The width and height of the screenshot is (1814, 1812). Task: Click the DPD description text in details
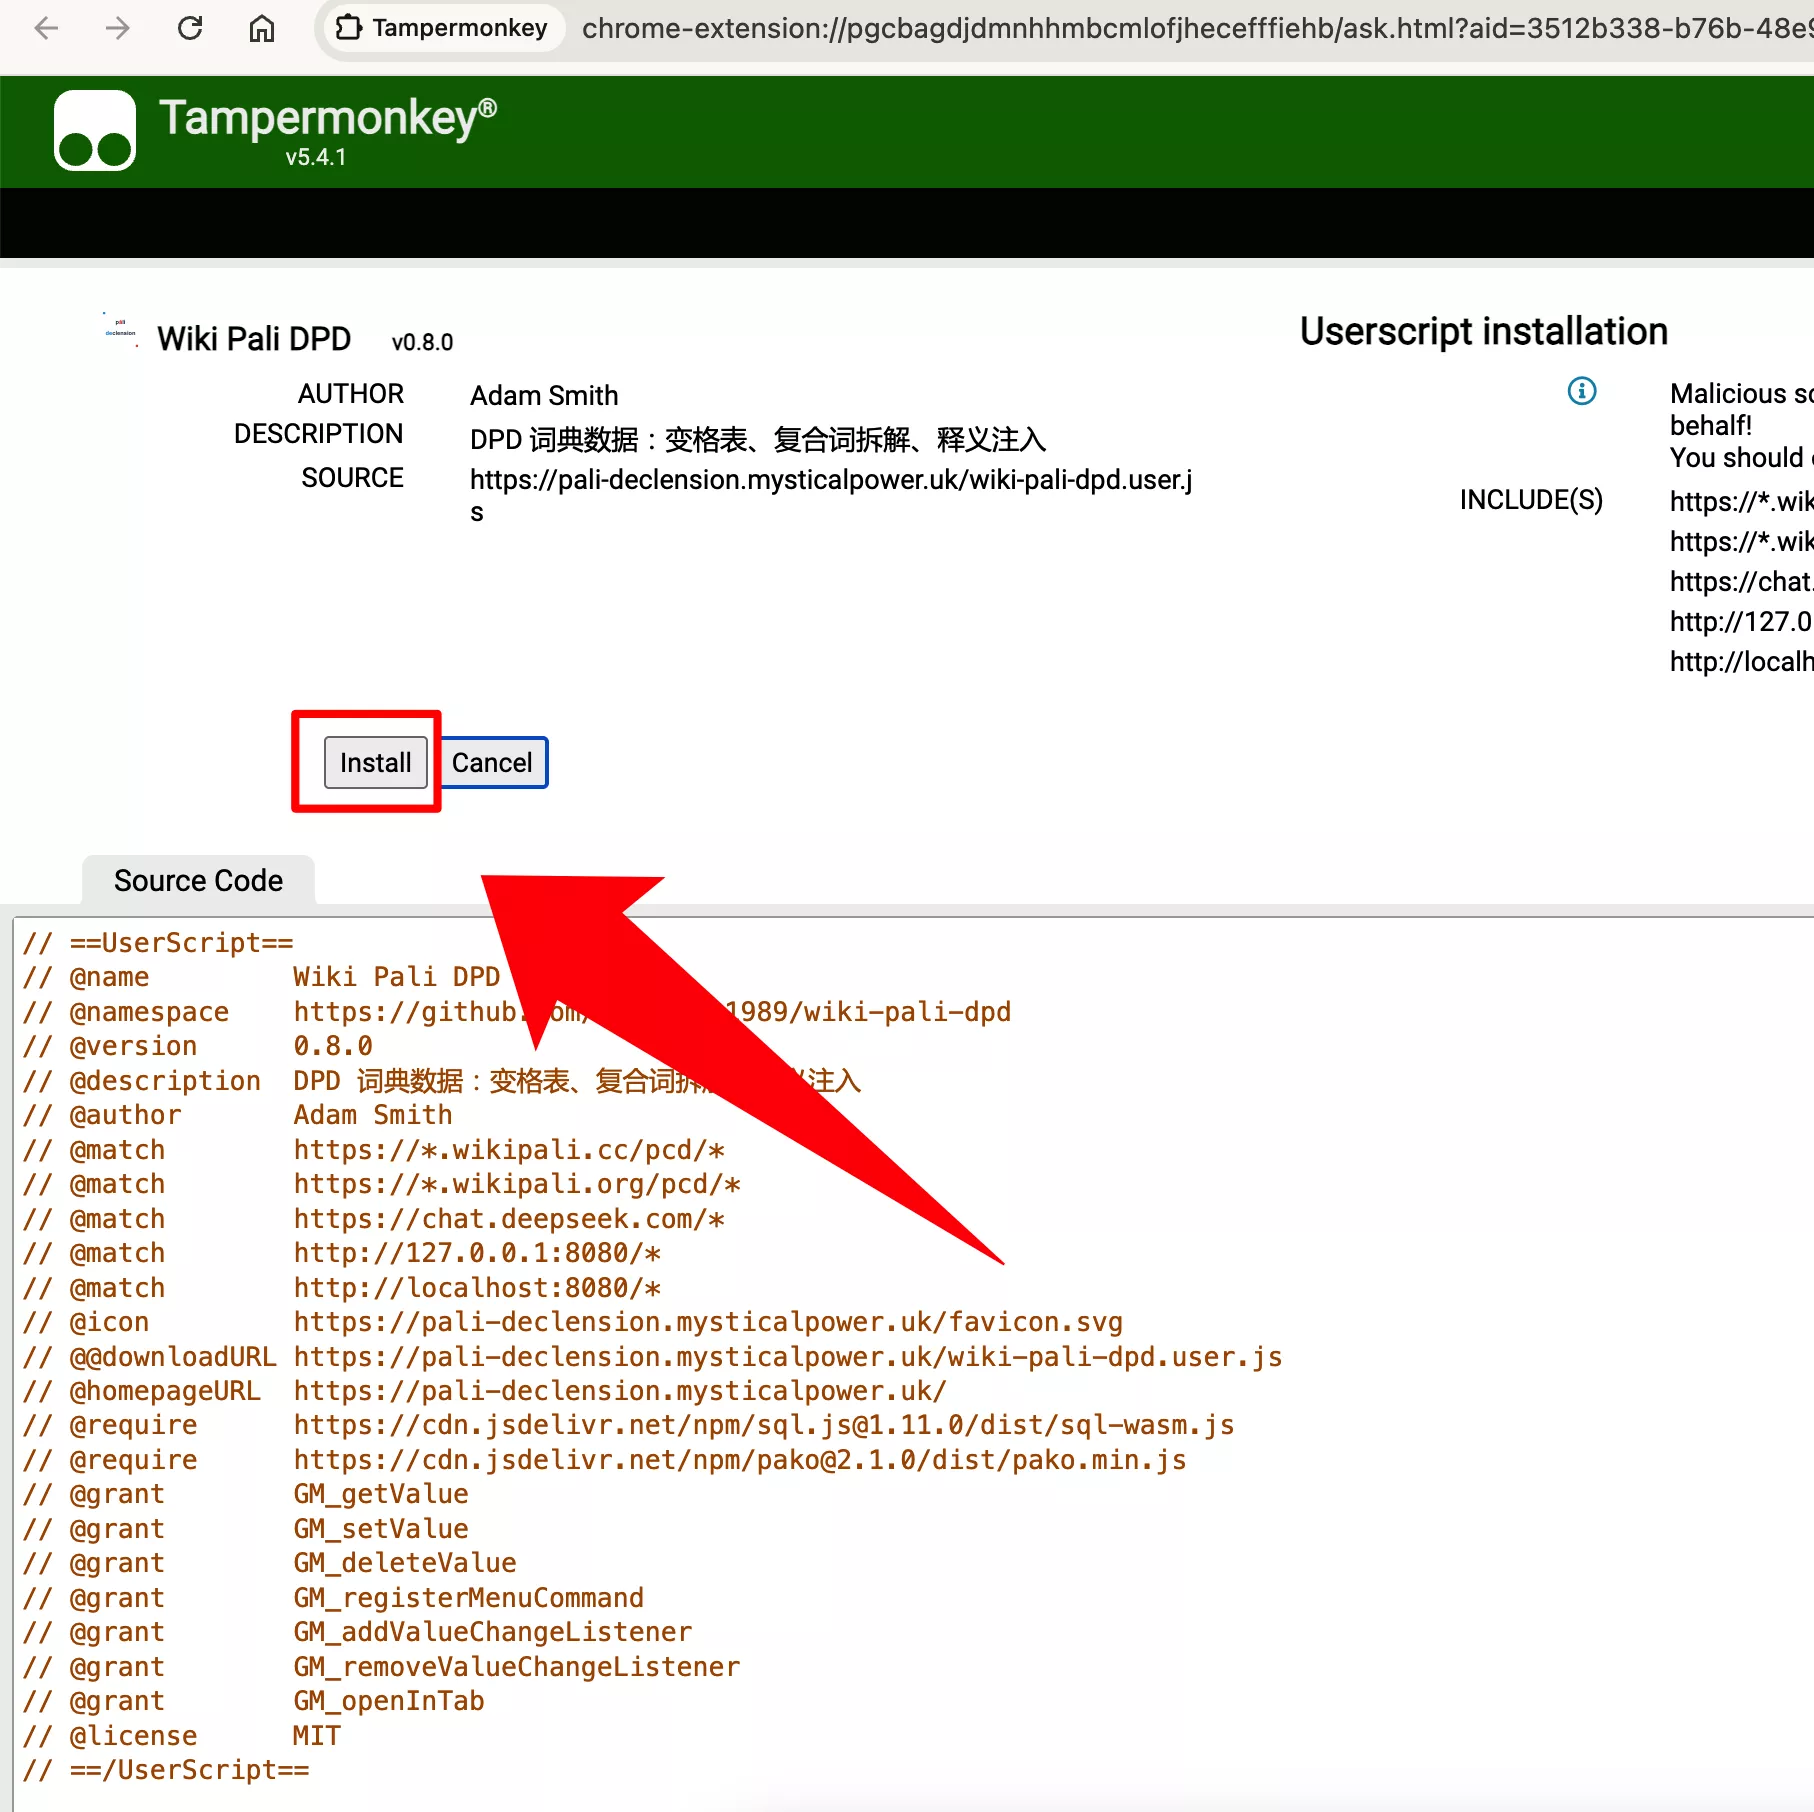tap(758, 440)
